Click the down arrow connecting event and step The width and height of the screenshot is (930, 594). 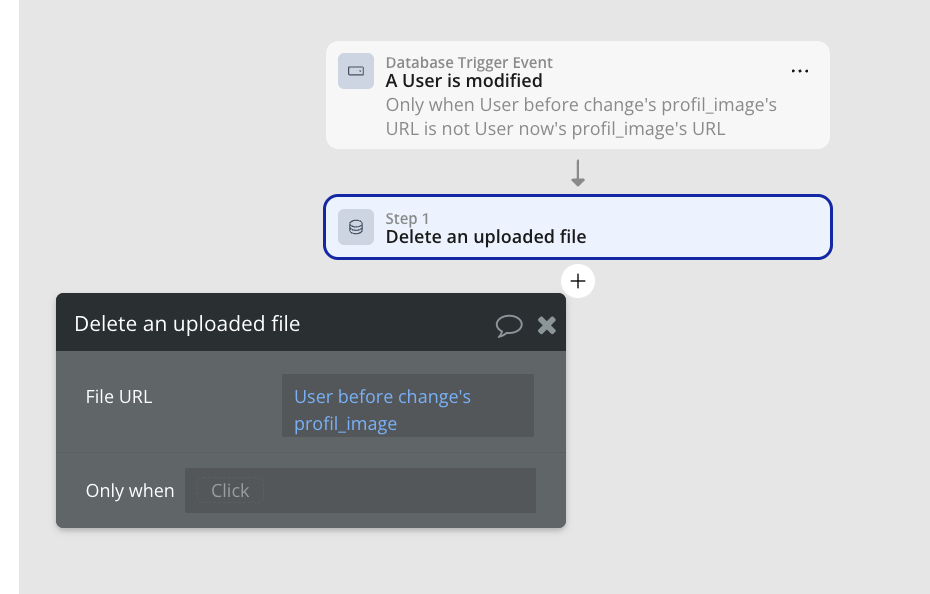[x=578, y=174]
